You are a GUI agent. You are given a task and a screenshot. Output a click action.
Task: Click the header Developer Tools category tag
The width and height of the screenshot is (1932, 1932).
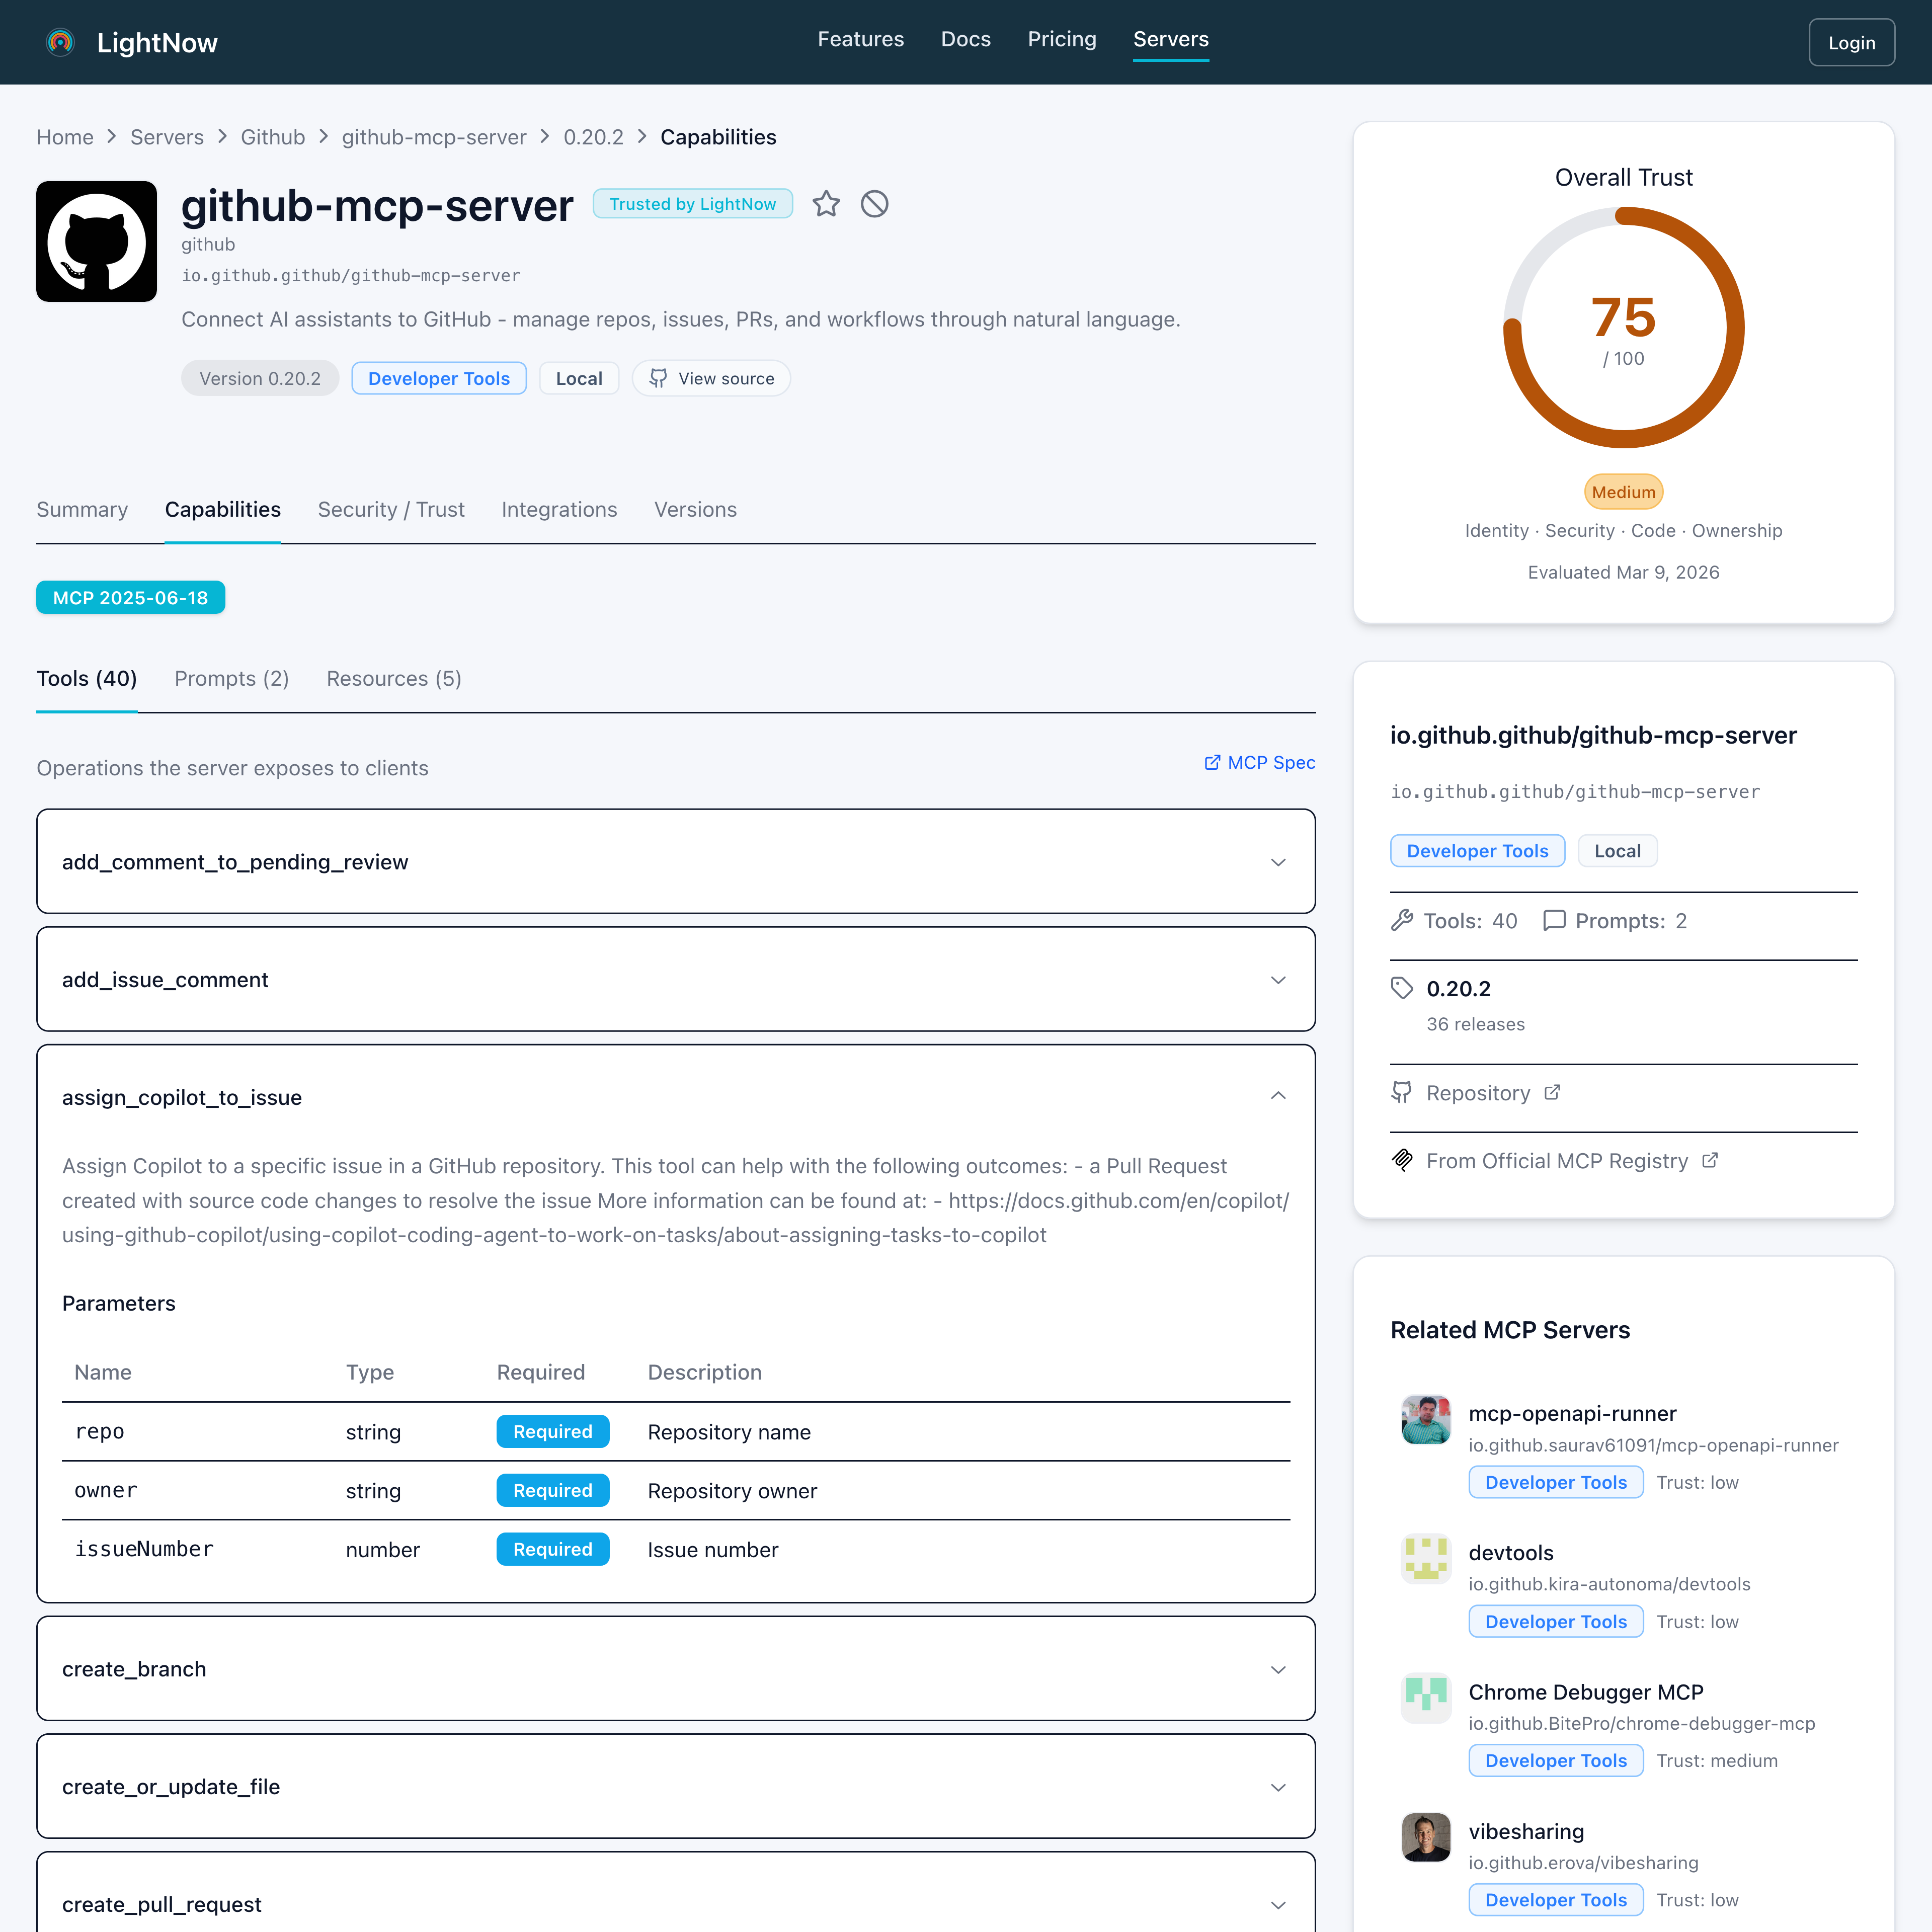click(438, 378)
